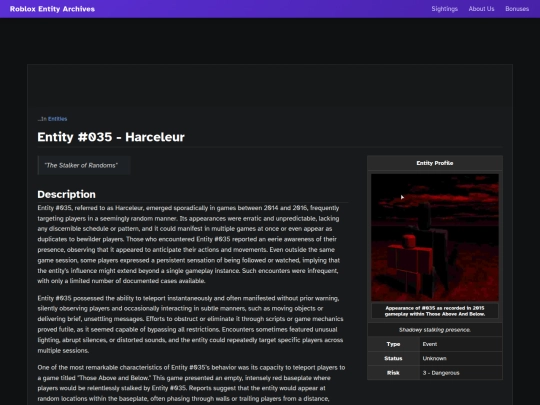Click the Risk label in profile table
540x405 pixels.
point(393,373)
